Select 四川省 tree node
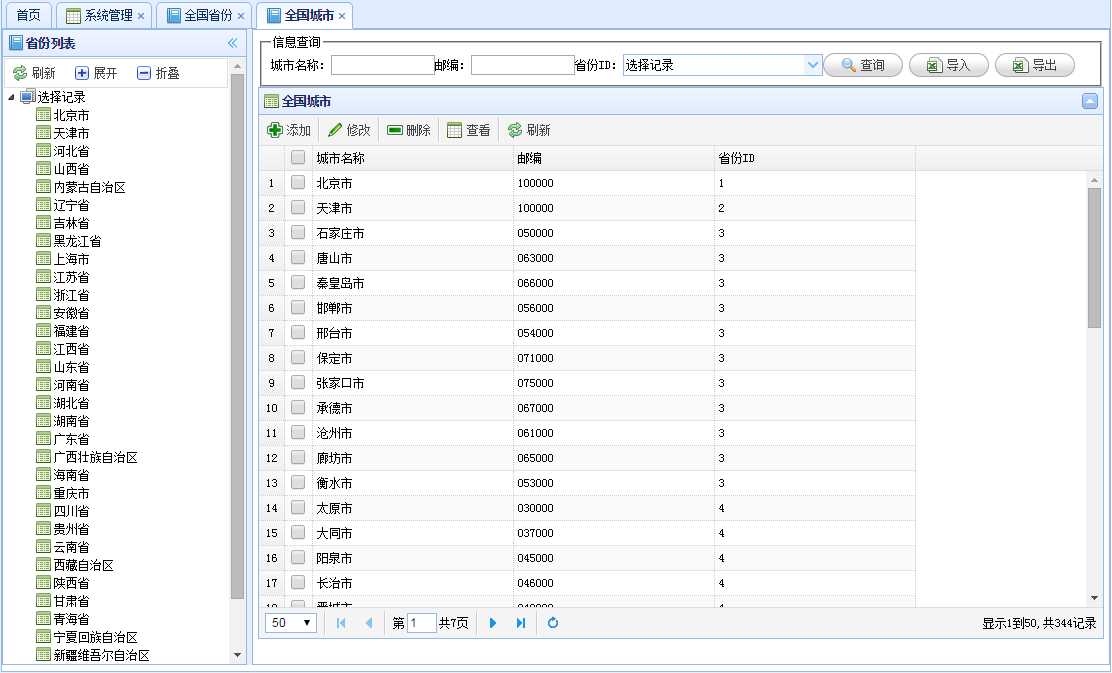This screenshot has width=1112, height=673. 71,511
